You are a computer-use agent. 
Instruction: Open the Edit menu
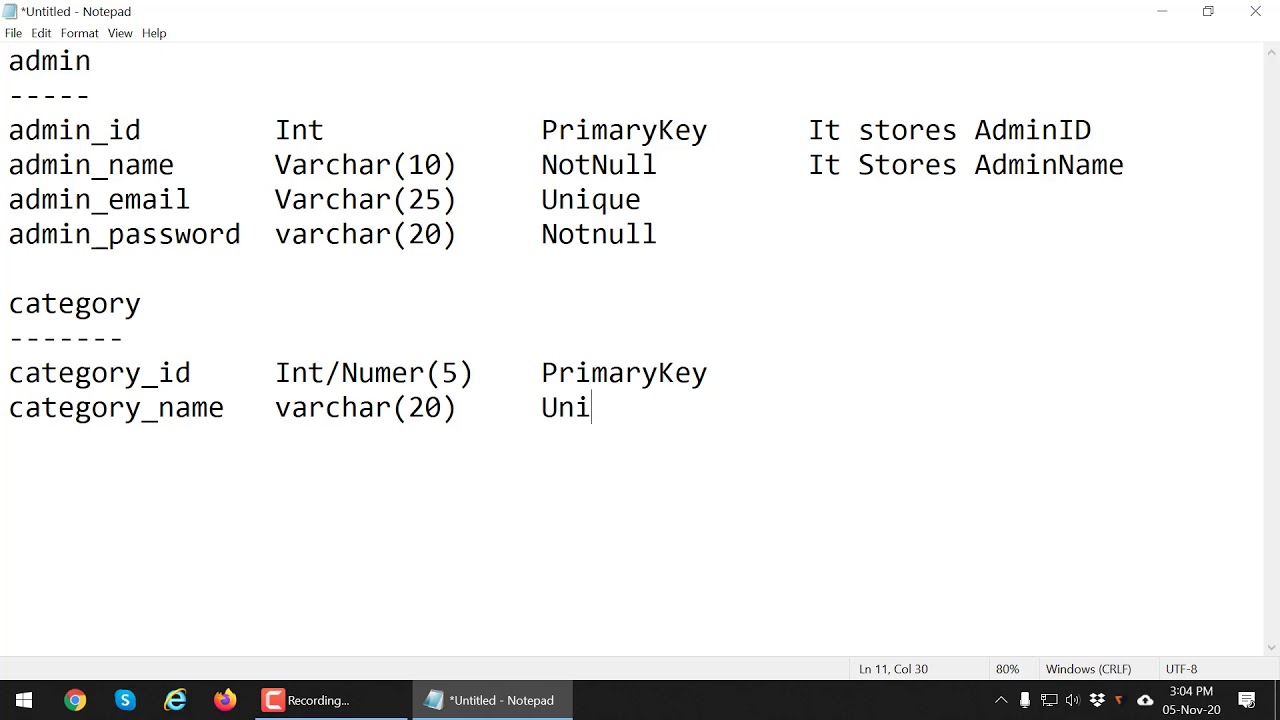pyautogui.click(x=41, y=33)
